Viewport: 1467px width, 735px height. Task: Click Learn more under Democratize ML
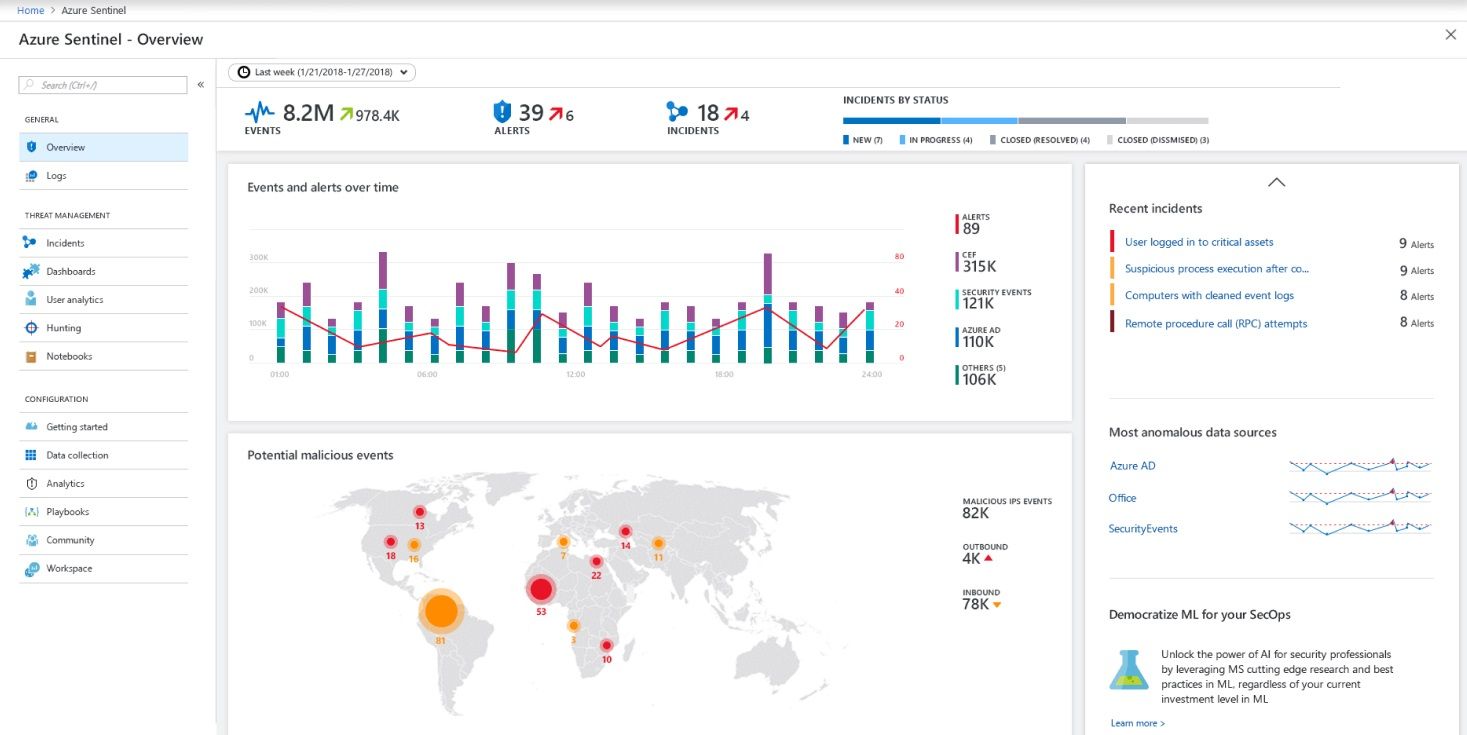pyautogui.click(x=1135, y=722)
